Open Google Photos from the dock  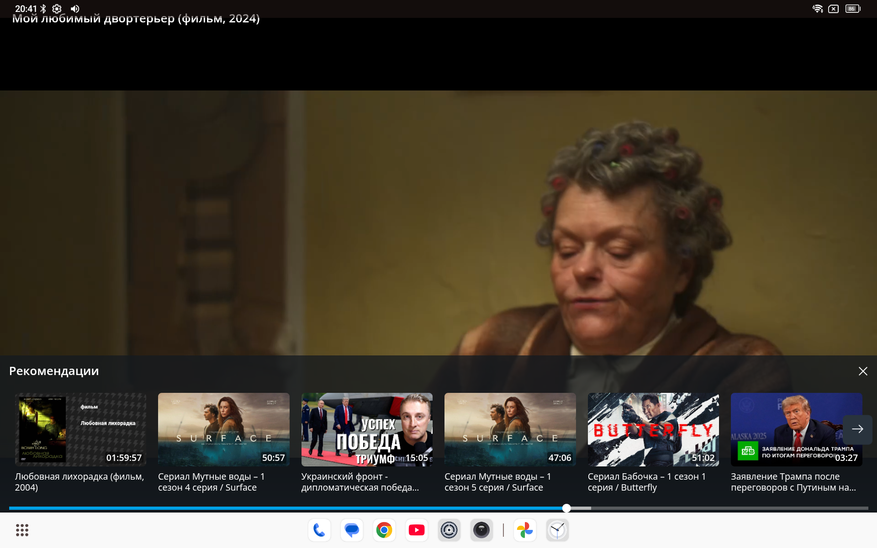[525, 530]
